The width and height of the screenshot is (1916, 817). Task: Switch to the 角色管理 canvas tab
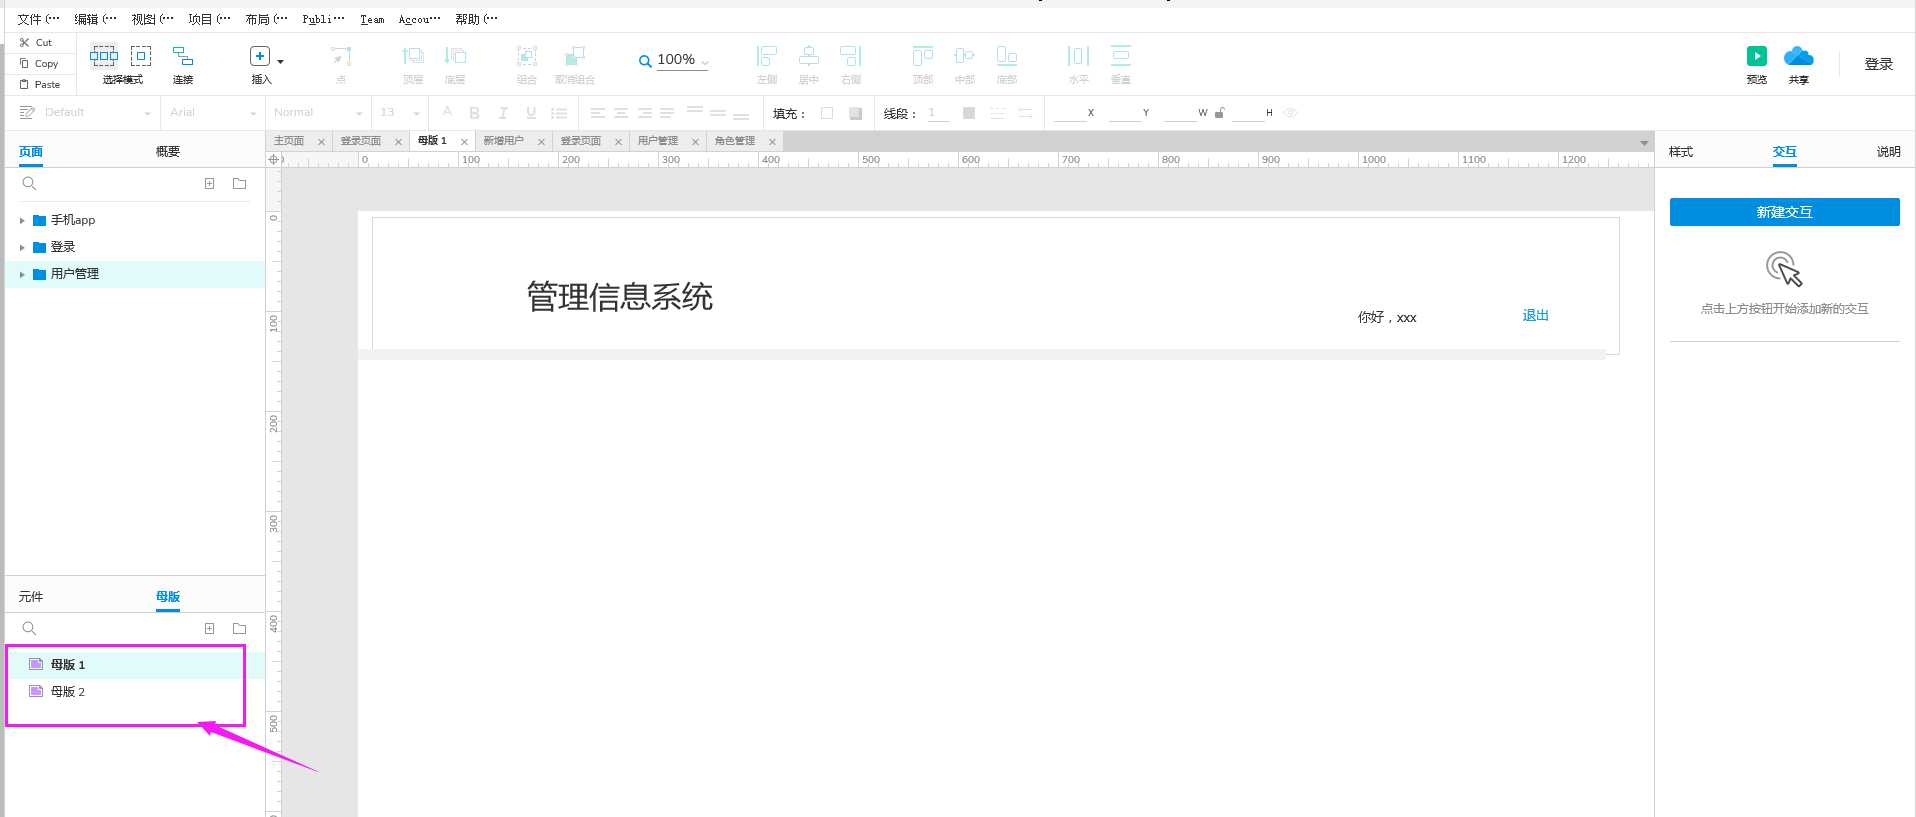[735, 141]
